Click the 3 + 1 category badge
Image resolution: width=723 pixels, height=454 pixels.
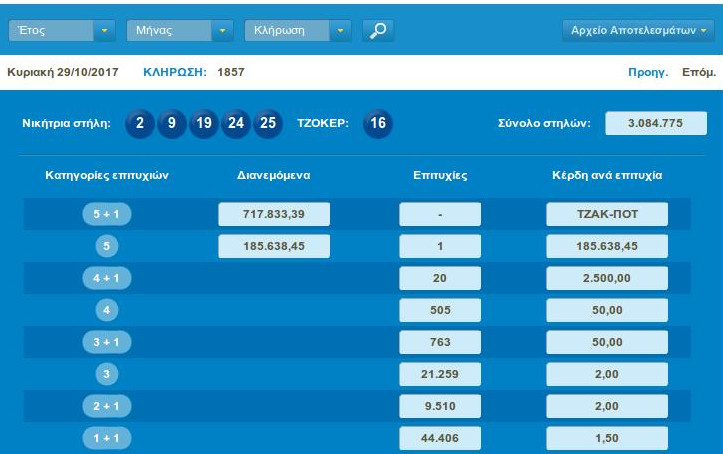tap(107, 342)
